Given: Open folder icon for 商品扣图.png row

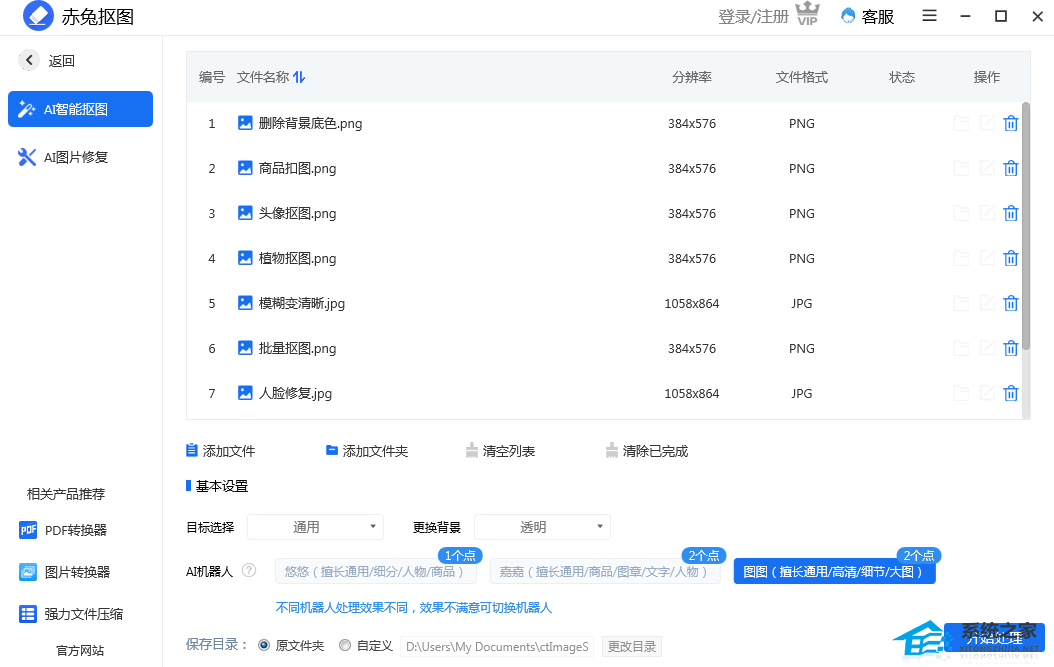Looking at the screenshot, I should click(x=961, y=169).
